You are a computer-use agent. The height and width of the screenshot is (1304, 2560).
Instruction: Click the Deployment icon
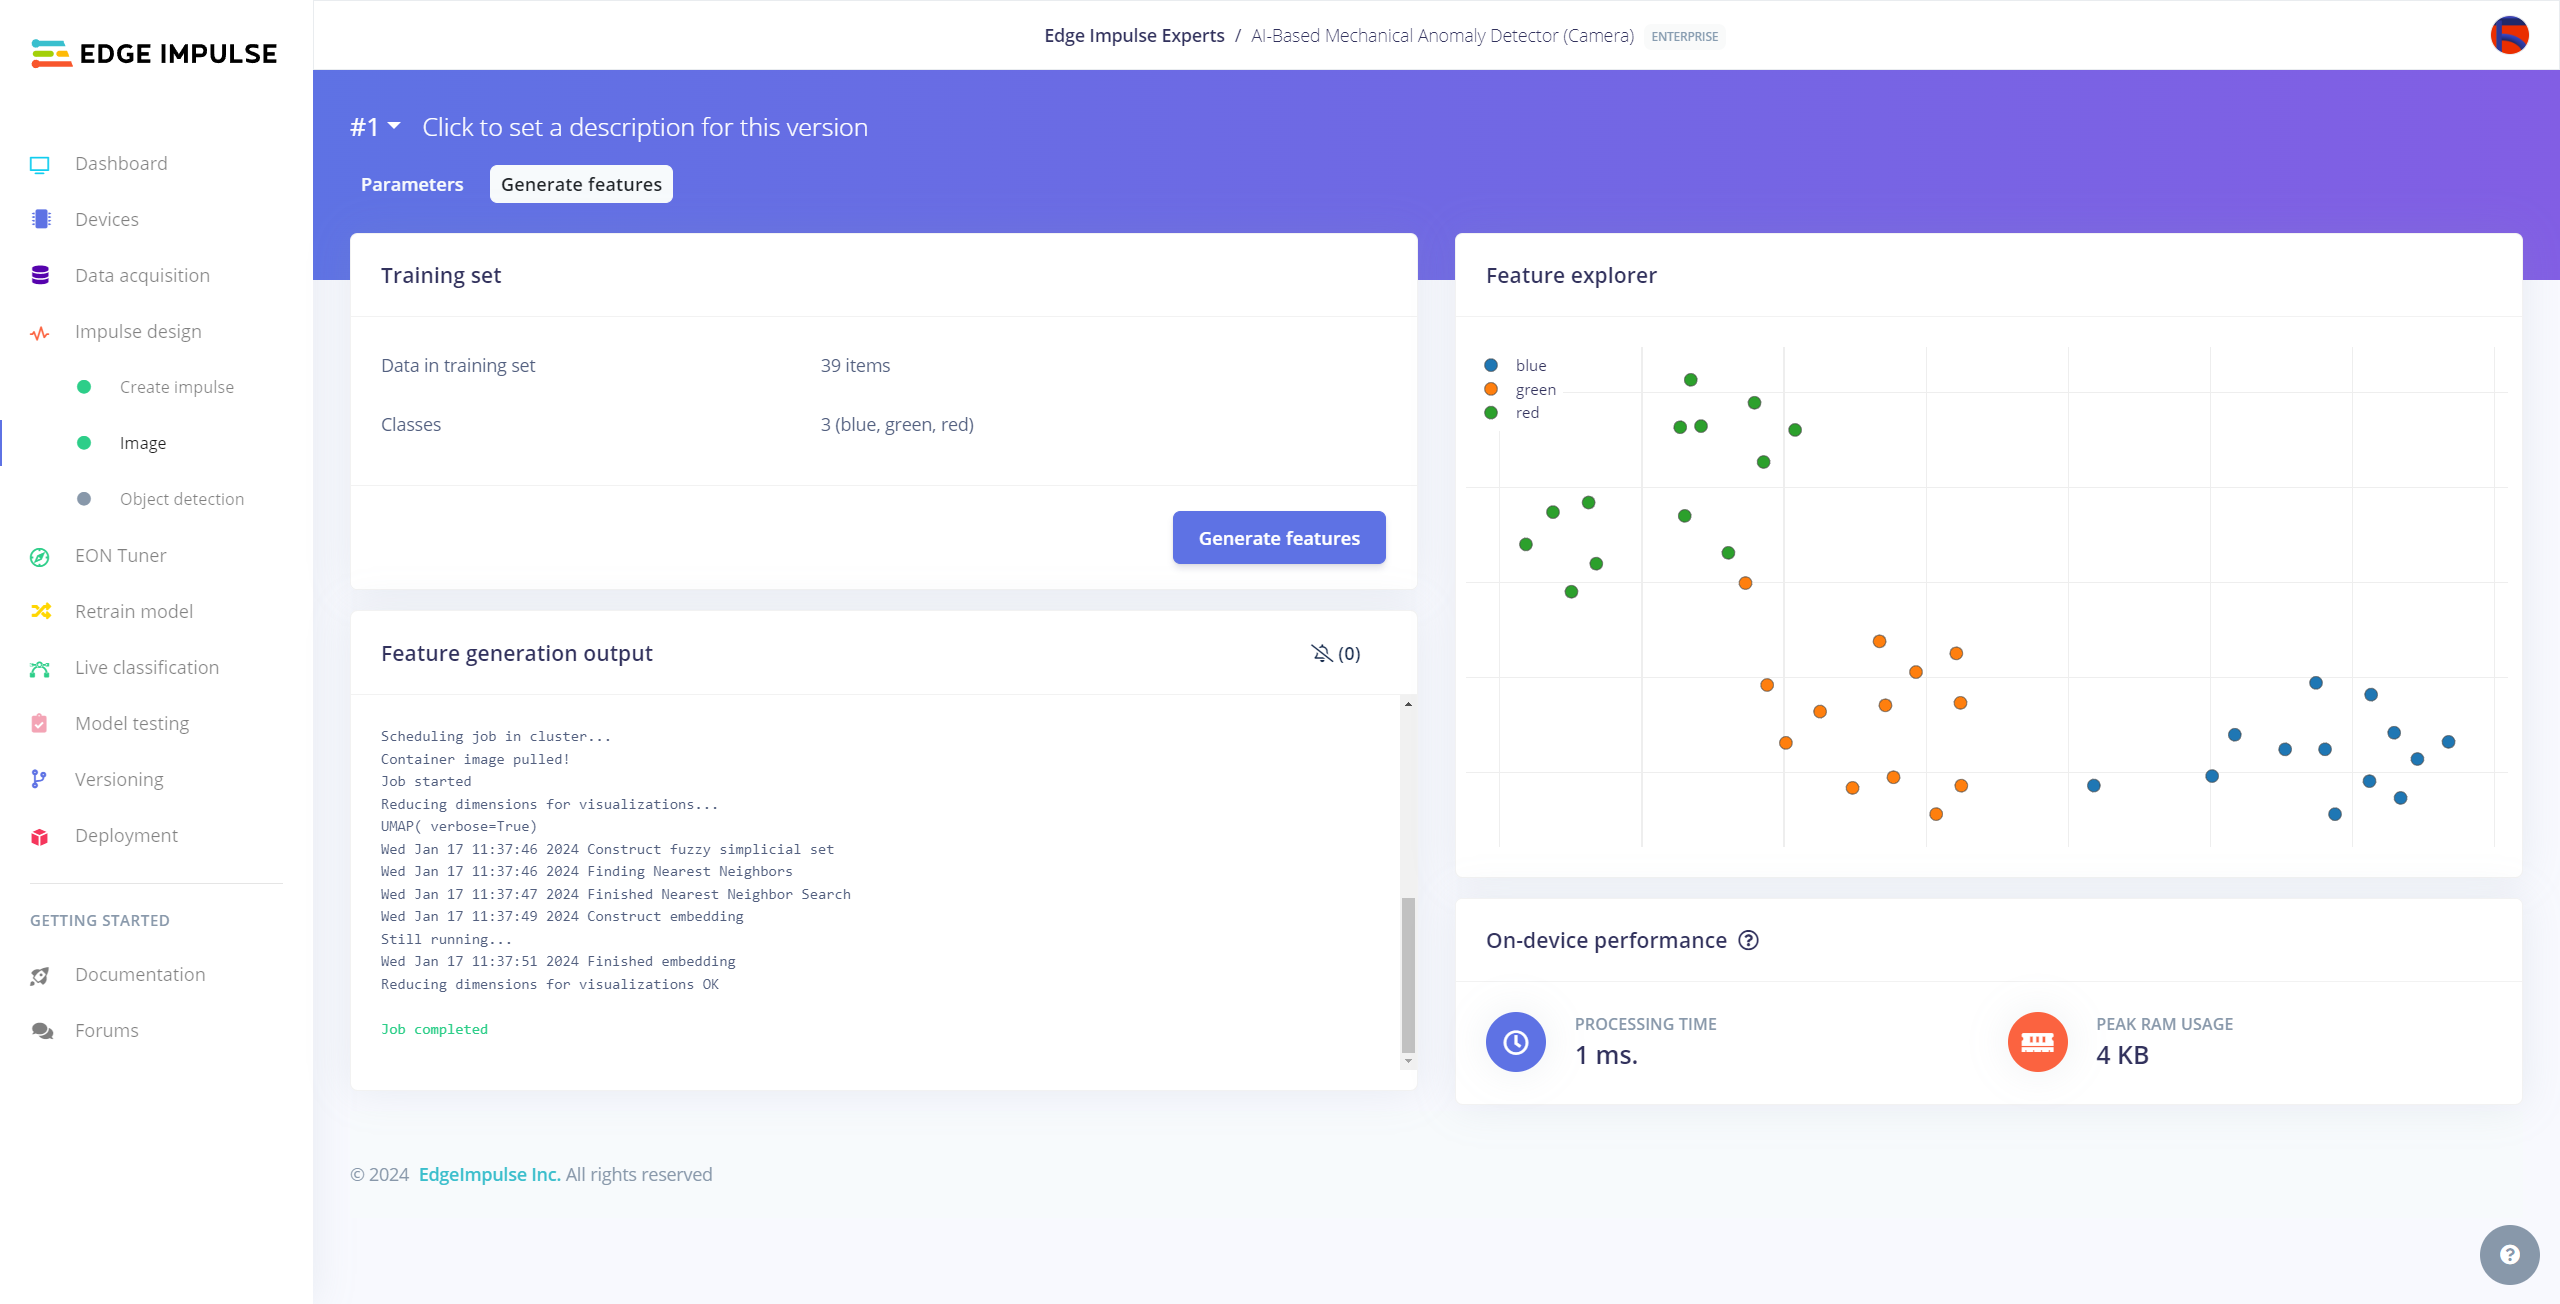40,833
